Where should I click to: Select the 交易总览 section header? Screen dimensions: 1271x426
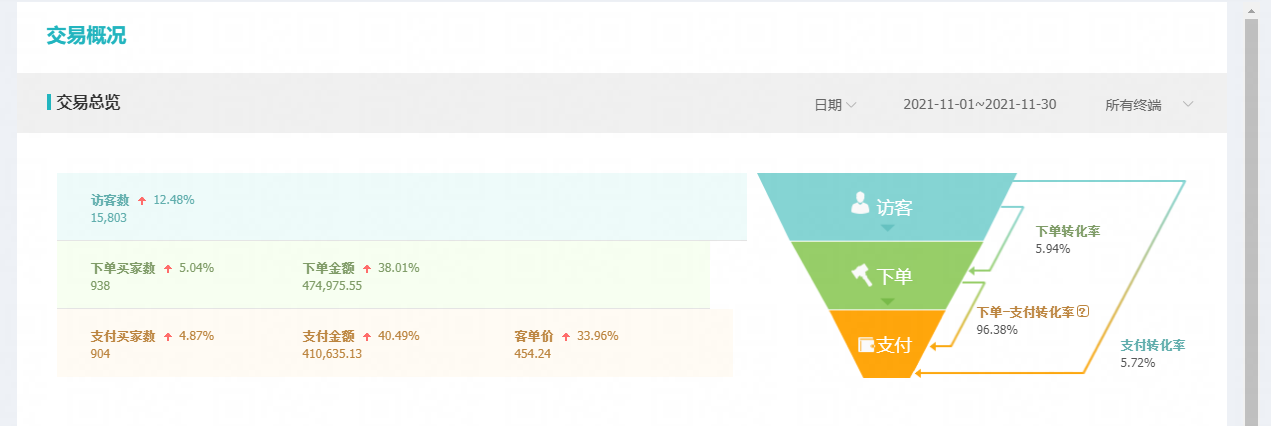[x=88, y=102]
